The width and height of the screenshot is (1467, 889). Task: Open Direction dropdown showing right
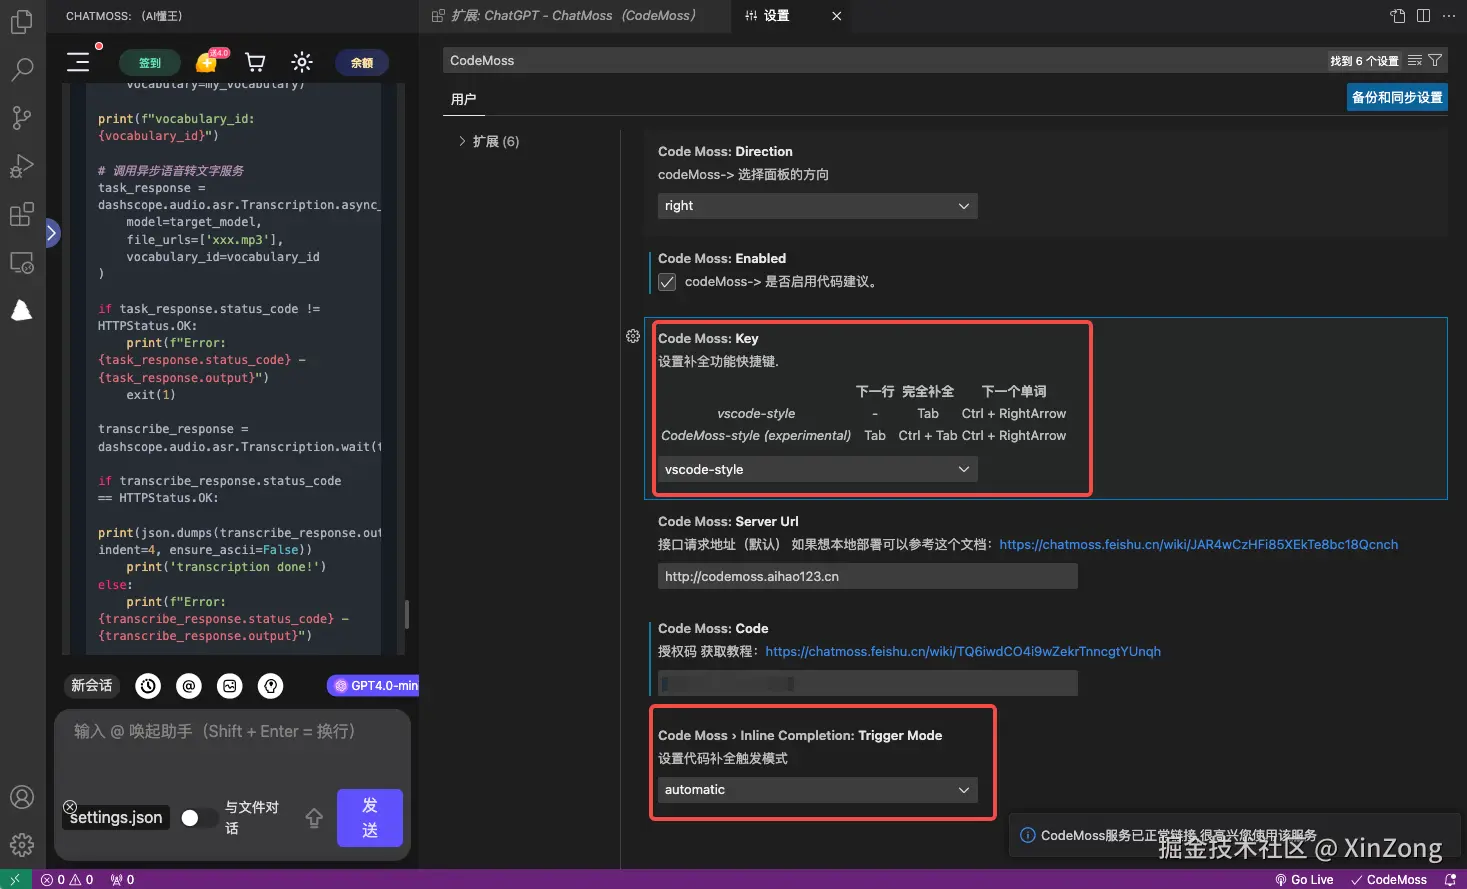pos(817,206)
